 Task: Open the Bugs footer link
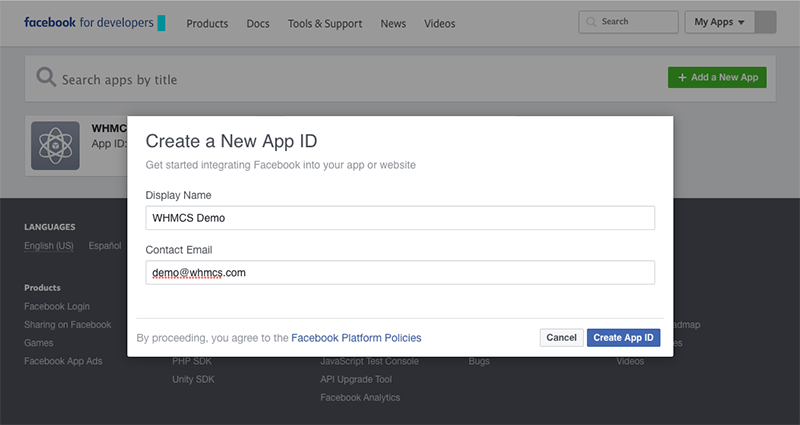479,361
